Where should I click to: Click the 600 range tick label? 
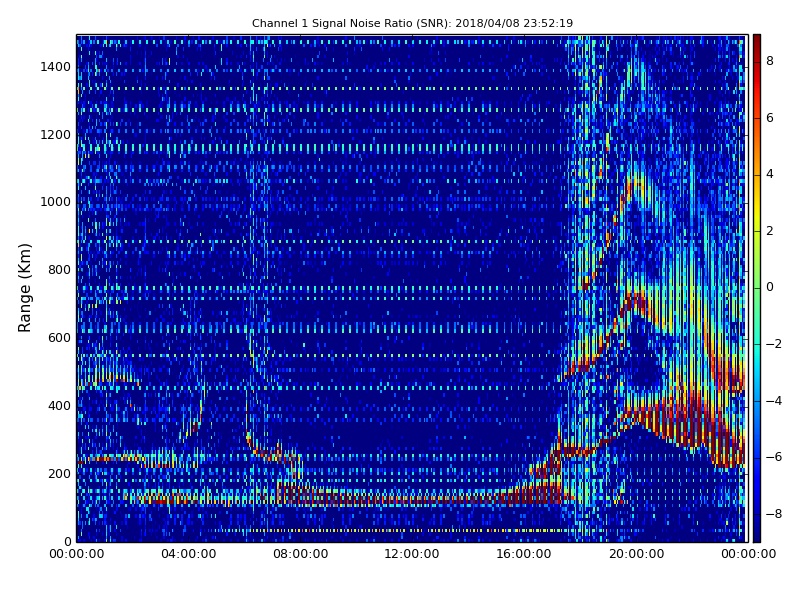tap(59, 338)
